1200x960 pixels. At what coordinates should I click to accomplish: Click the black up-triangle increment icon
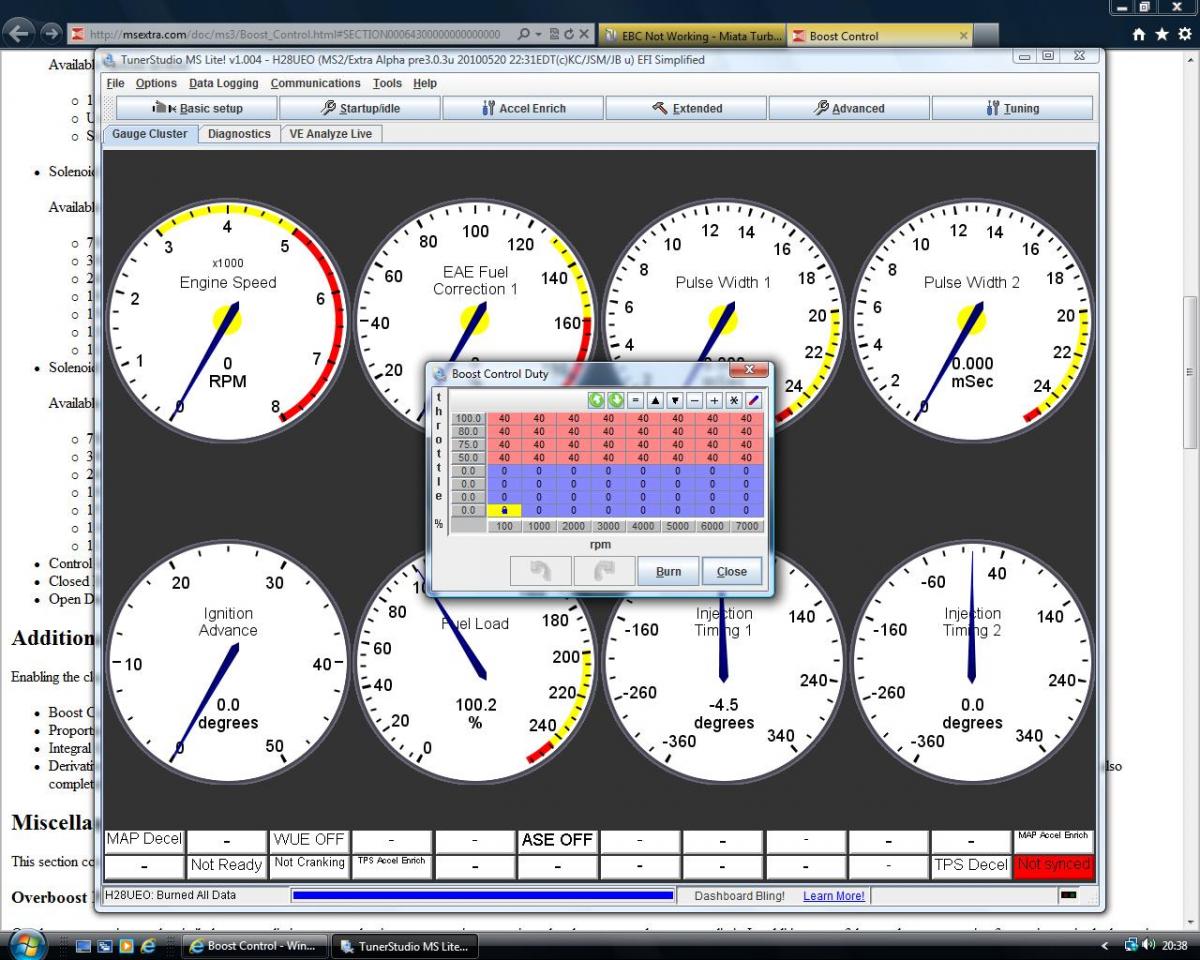[x=655, y=400]
